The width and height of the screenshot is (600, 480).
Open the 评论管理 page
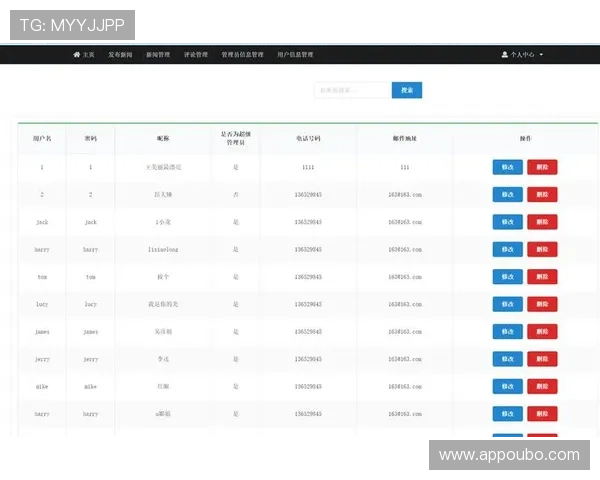click(x=196, y=54)
